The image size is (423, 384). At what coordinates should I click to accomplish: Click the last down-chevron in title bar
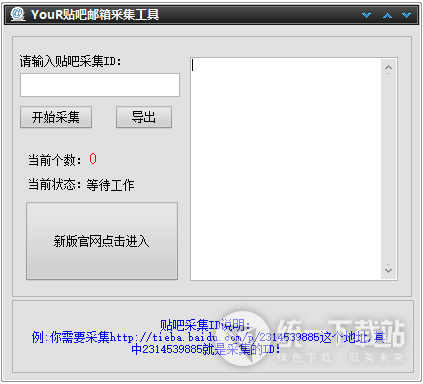(406, 15)
